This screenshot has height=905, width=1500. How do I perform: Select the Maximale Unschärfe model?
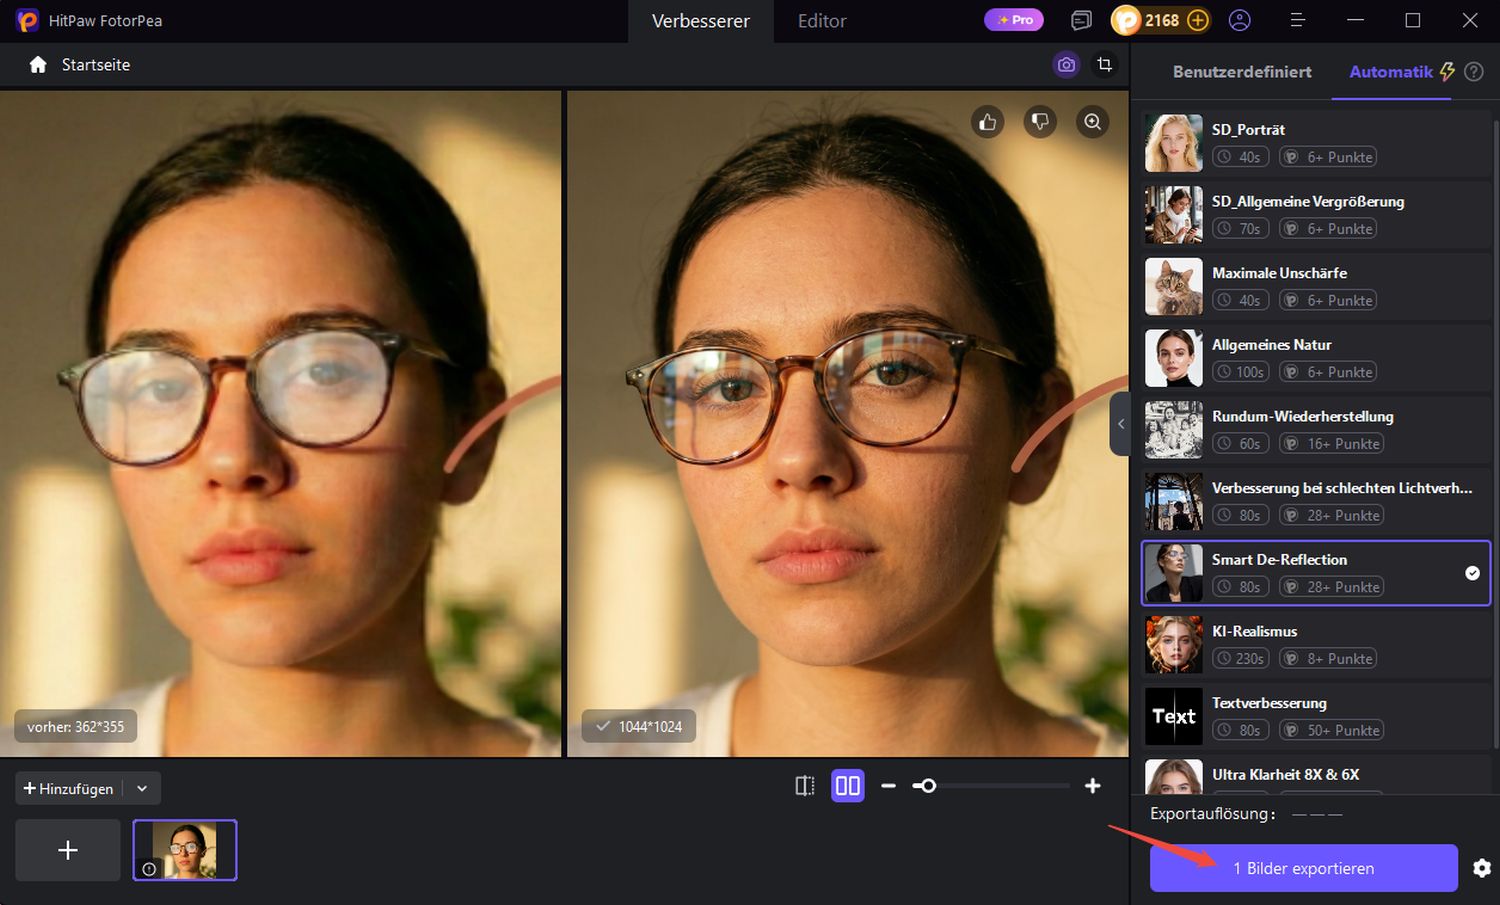pyautogui.click(x=1316, y=286)
